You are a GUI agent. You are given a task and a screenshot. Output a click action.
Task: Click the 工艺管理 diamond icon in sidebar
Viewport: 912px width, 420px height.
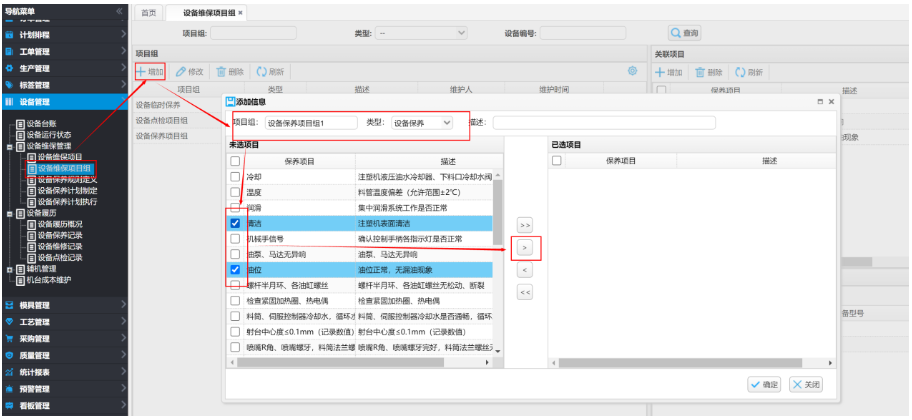point(9,322)
